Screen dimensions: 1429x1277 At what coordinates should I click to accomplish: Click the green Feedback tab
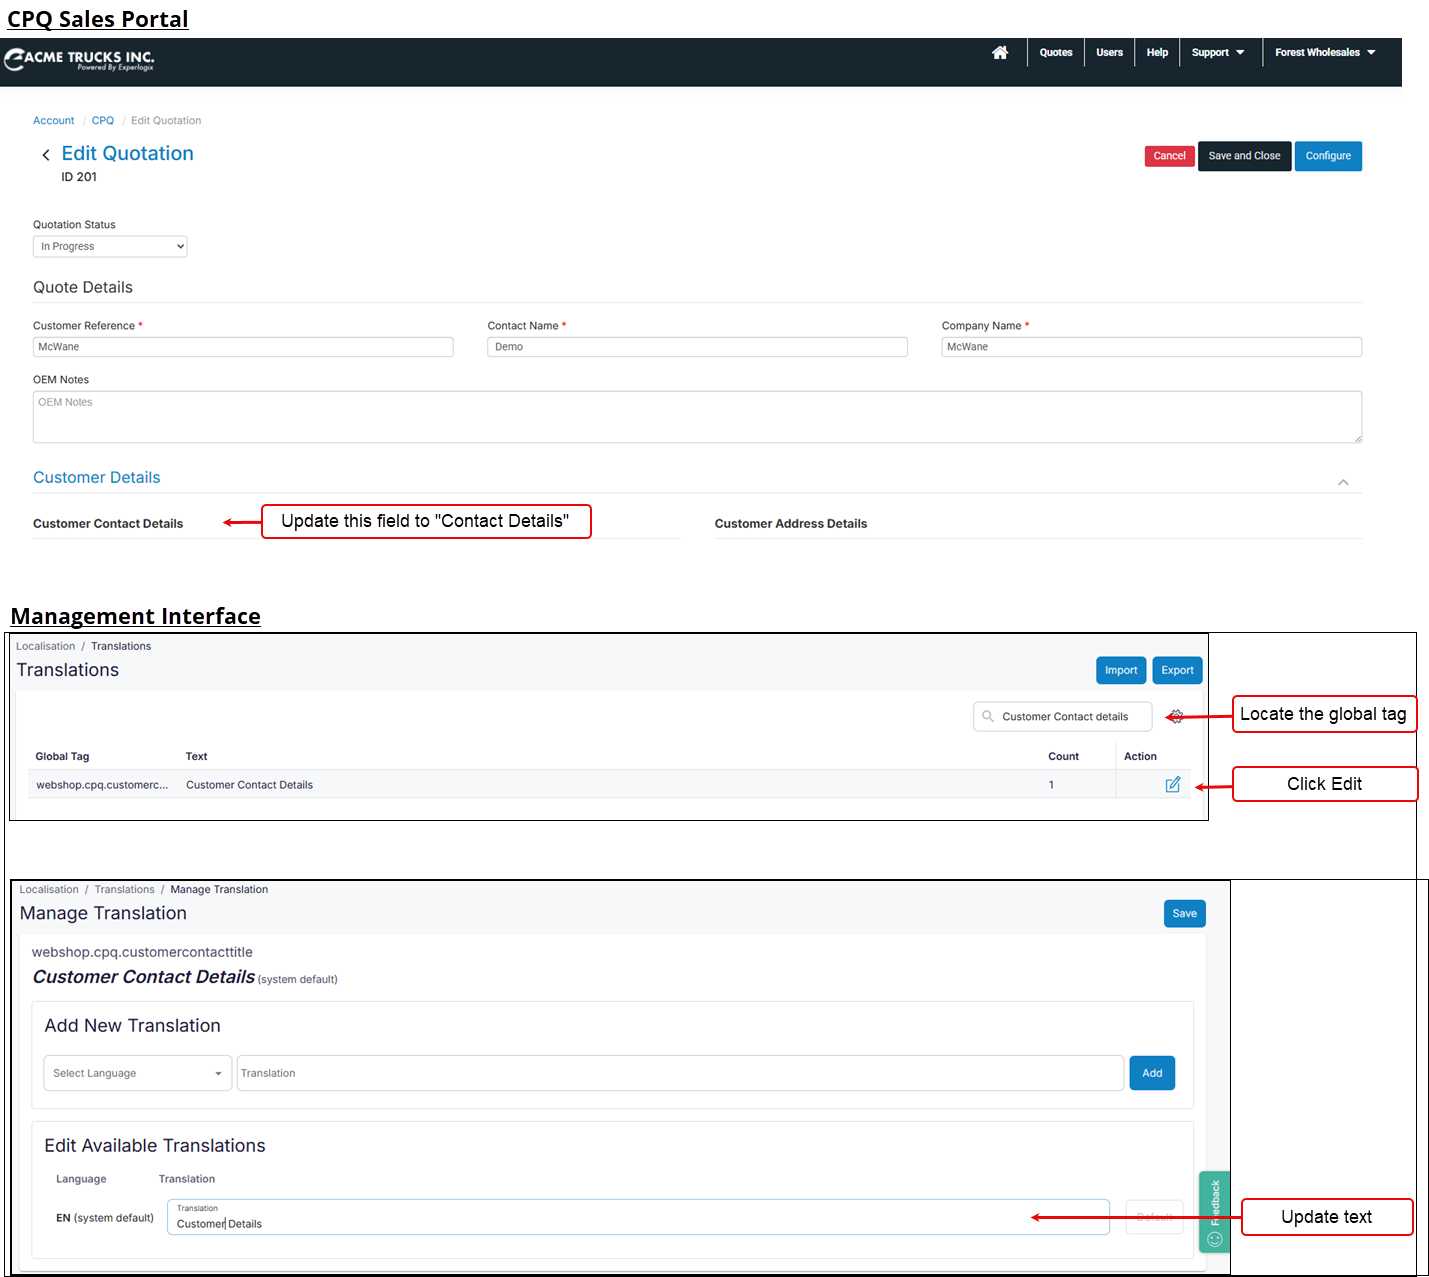coord(1214,1211)
